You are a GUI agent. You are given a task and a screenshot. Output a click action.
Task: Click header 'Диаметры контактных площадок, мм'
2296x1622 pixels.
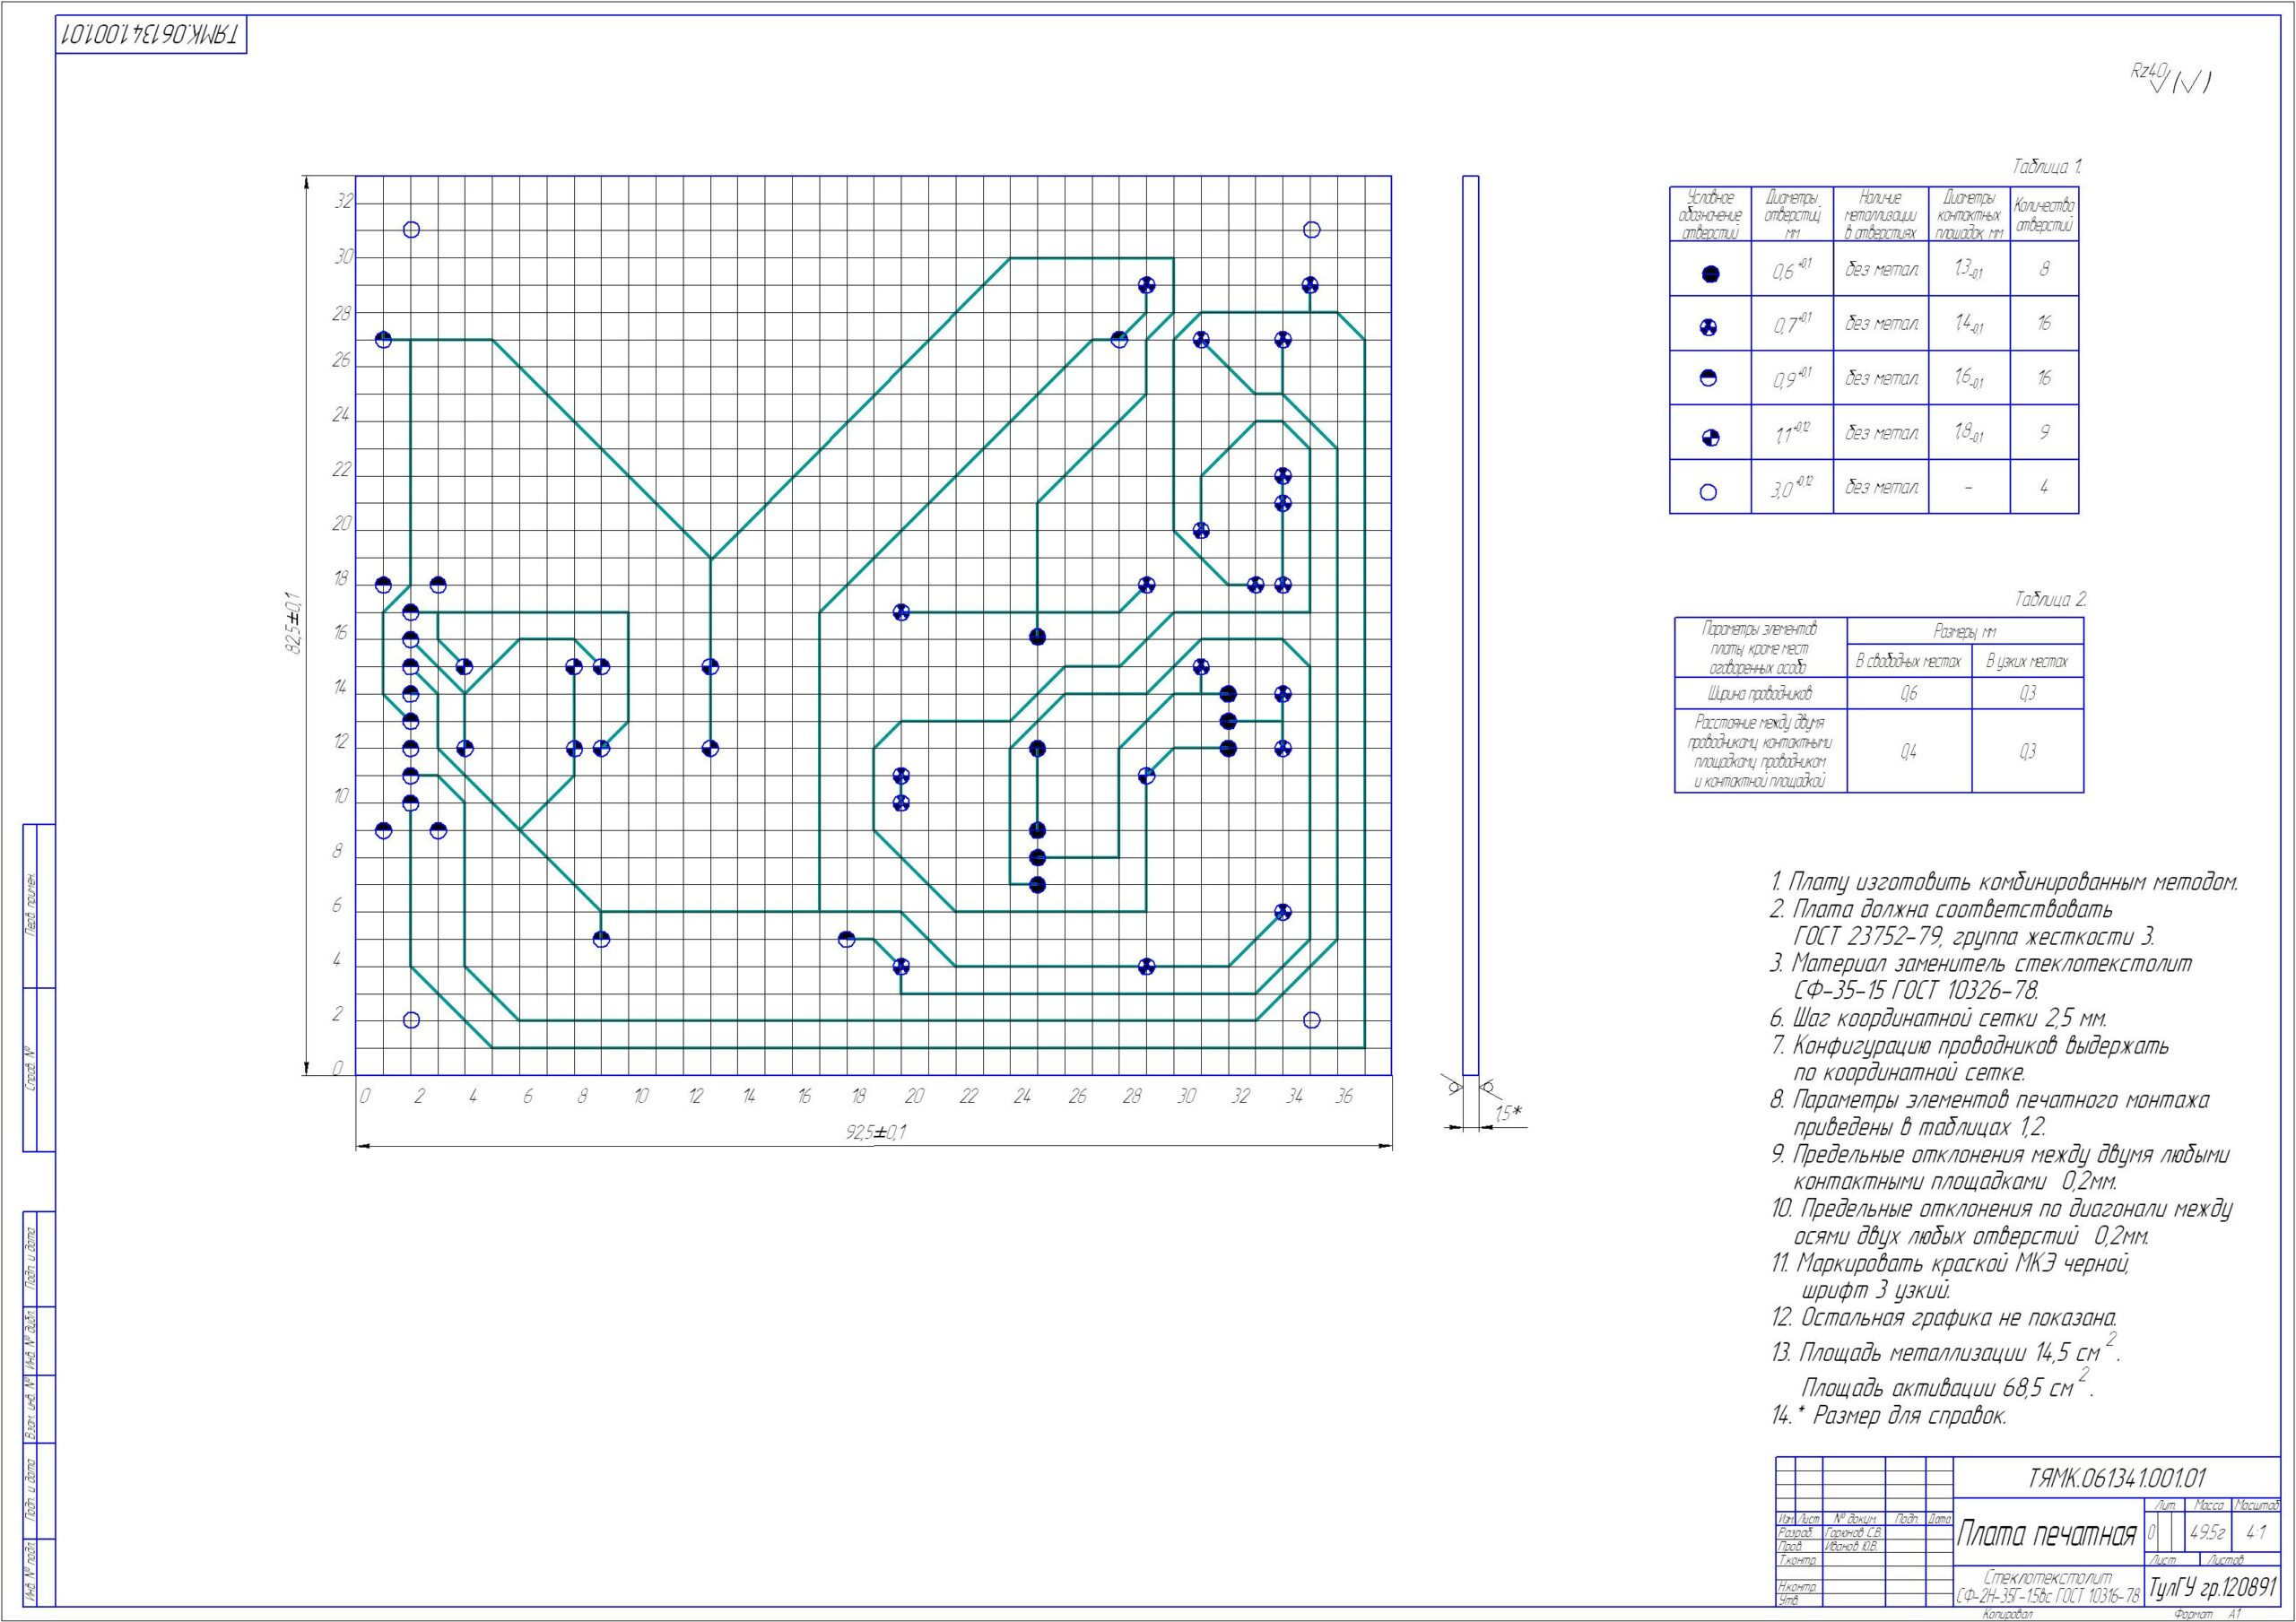(x=1969, y=214)
